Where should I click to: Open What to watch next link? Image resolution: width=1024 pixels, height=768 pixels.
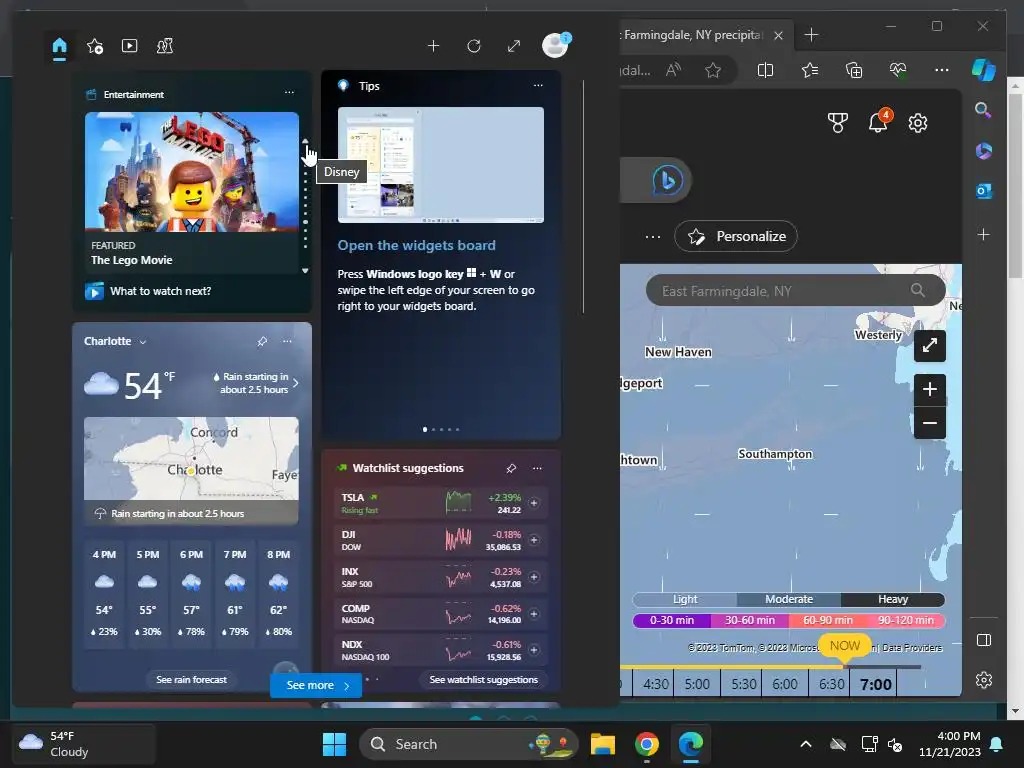point(160,291)
